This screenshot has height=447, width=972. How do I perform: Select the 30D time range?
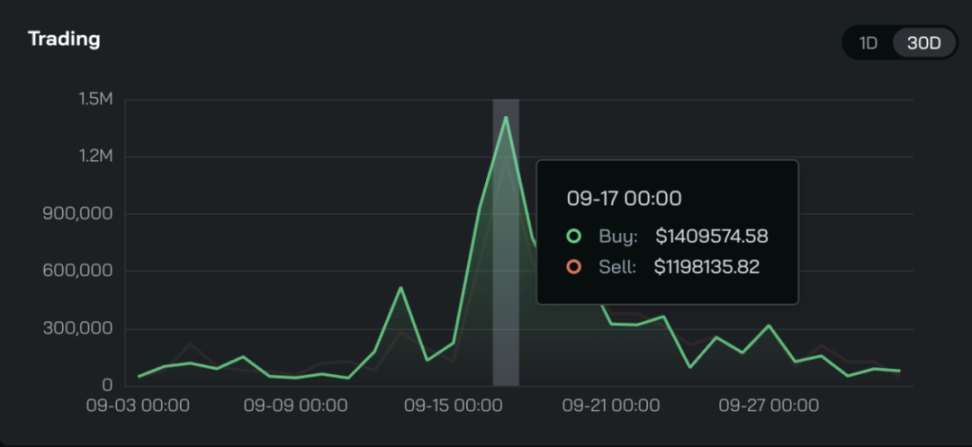click(x=923, y=43)
